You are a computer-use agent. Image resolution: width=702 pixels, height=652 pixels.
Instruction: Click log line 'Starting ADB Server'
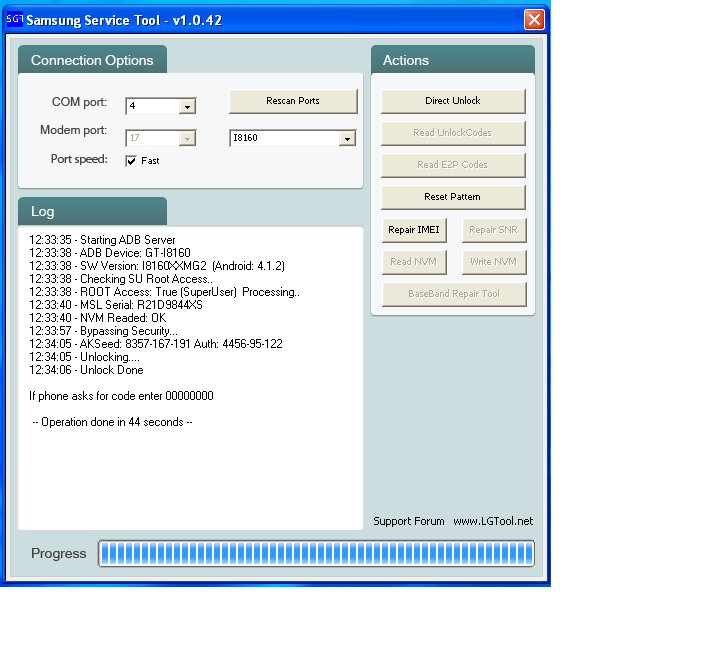[x=103, y=240]
